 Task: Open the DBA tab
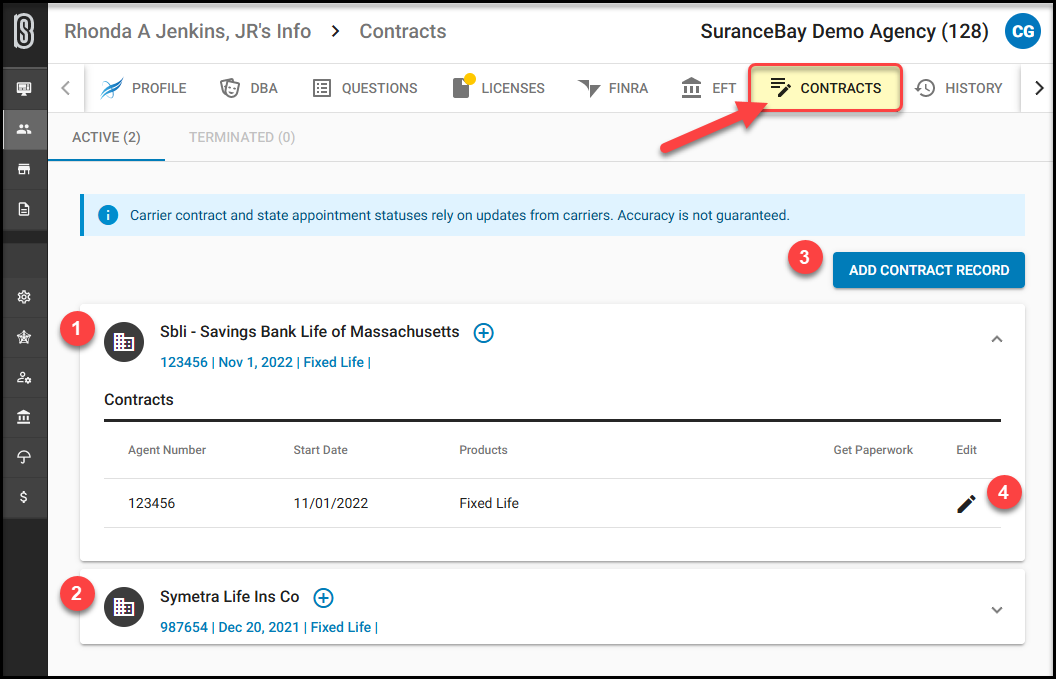249,88
